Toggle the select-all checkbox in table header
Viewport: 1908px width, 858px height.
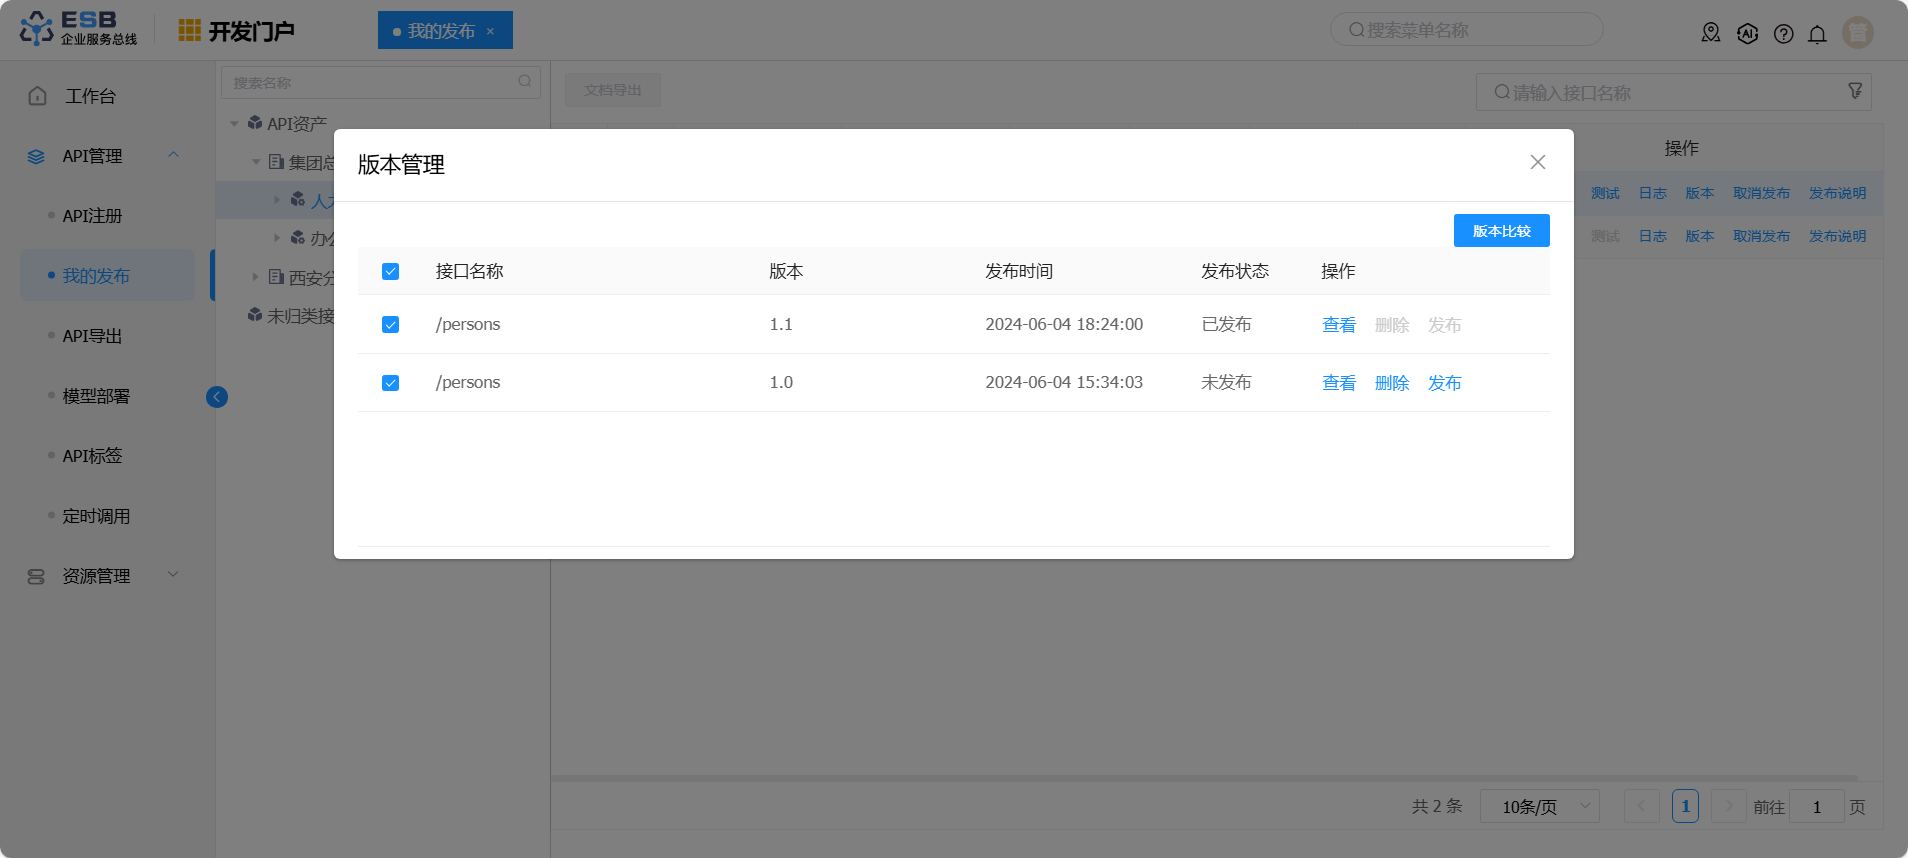[x=391, y=272]
